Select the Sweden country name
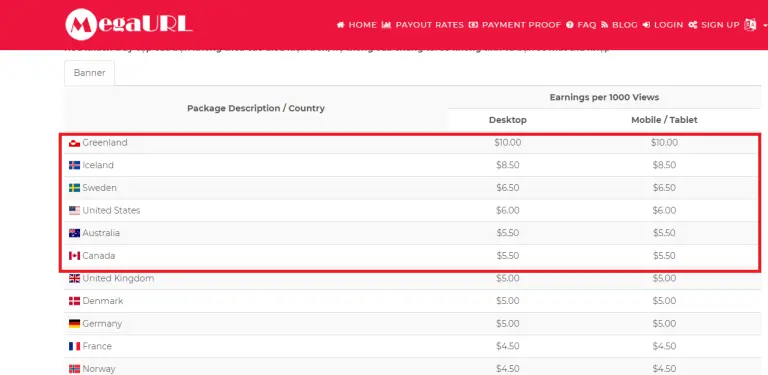768x375 pixels. coord(99,188)
